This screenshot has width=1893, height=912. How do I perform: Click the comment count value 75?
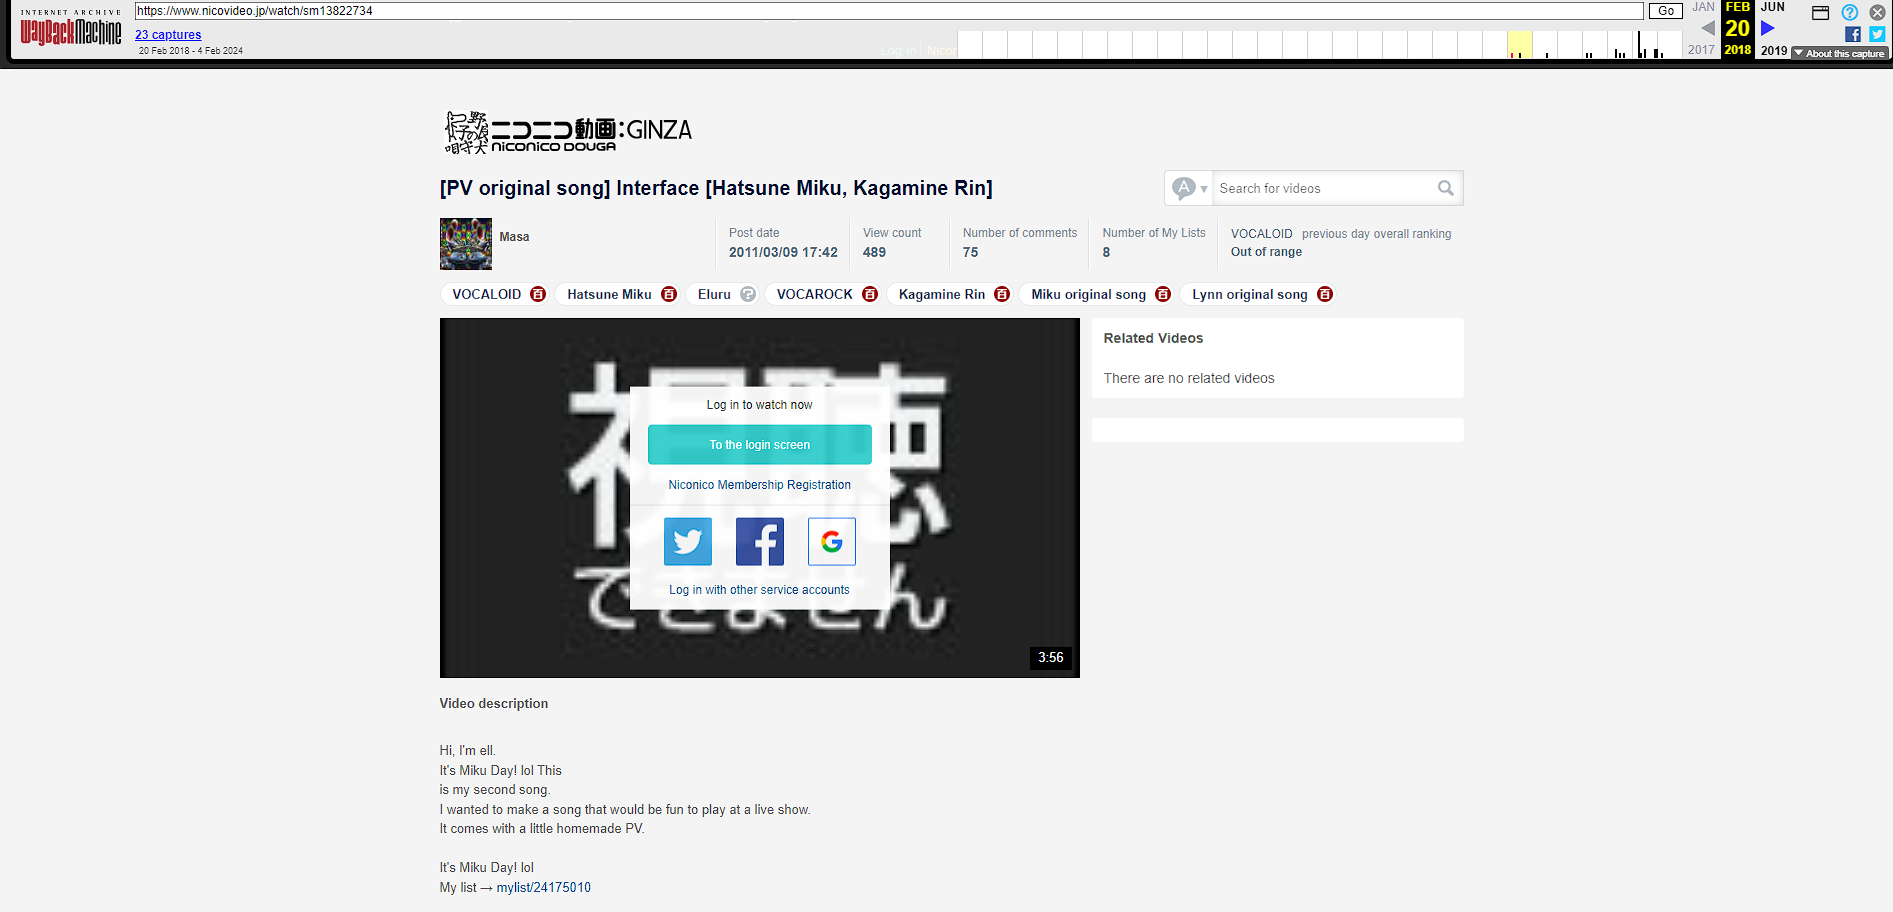click(x=970, y=252)
